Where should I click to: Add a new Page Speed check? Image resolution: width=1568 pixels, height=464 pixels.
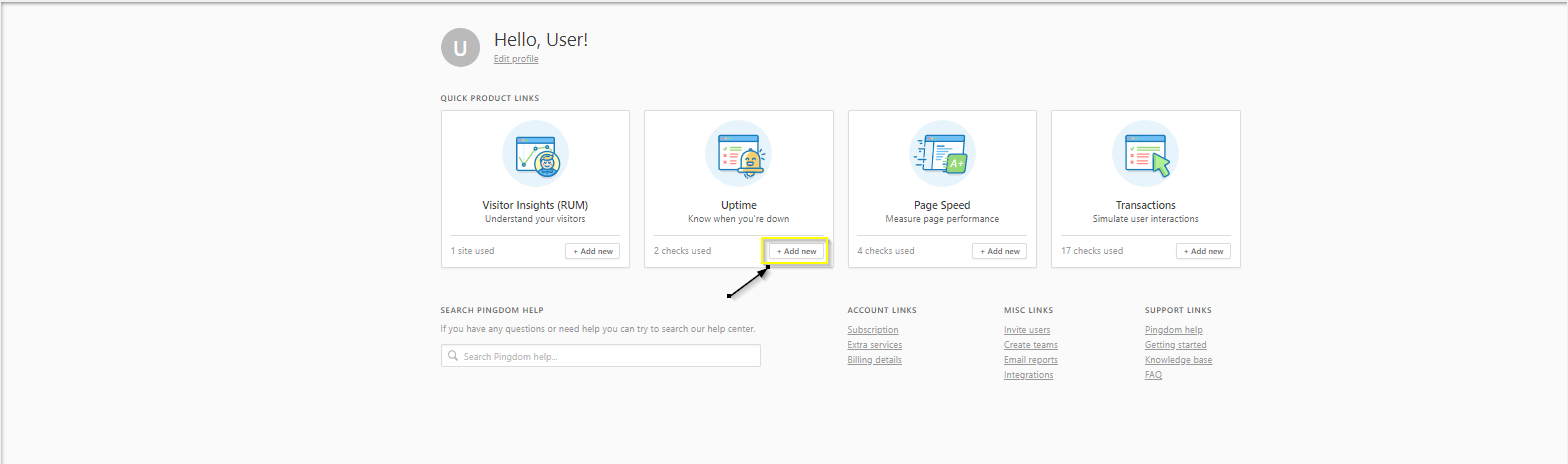(999, 251)
